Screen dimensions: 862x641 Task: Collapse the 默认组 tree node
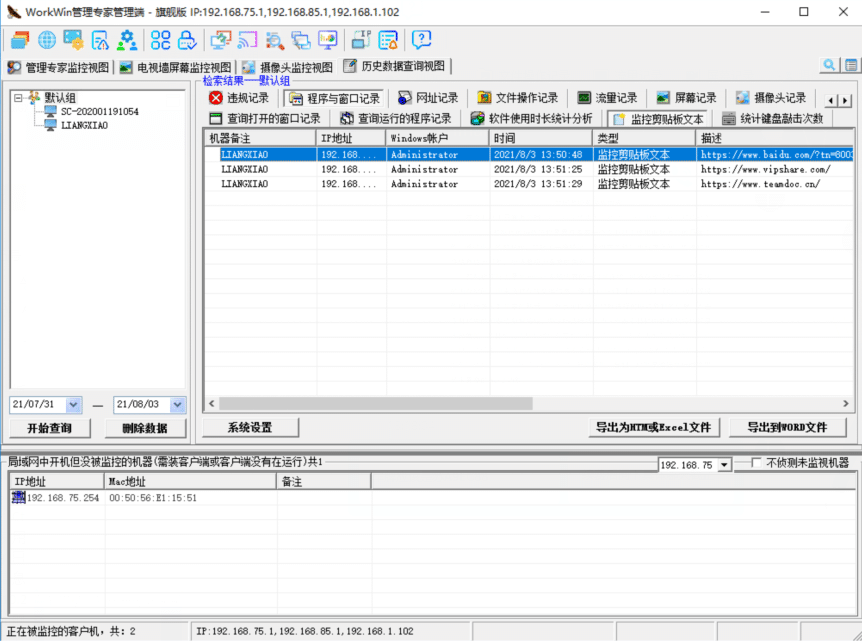point(18,98)
